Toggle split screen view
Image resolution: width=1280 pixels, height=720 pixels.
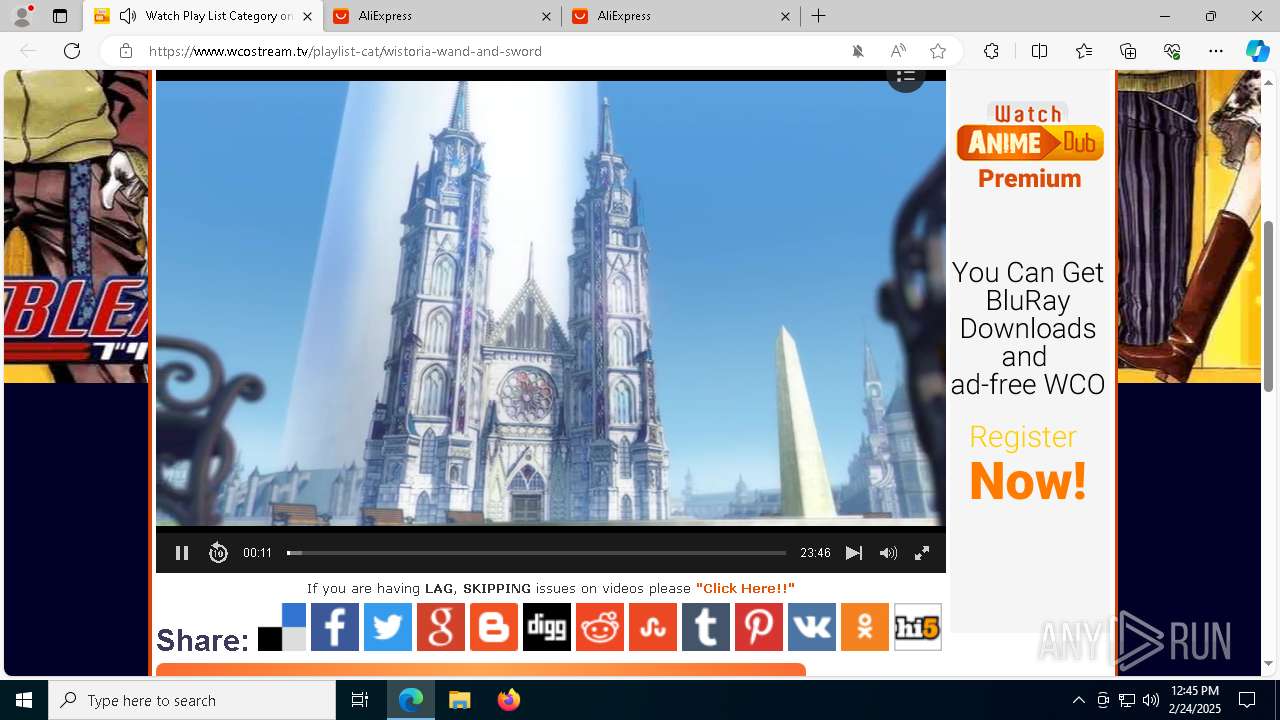click(x=1039, y=51)
